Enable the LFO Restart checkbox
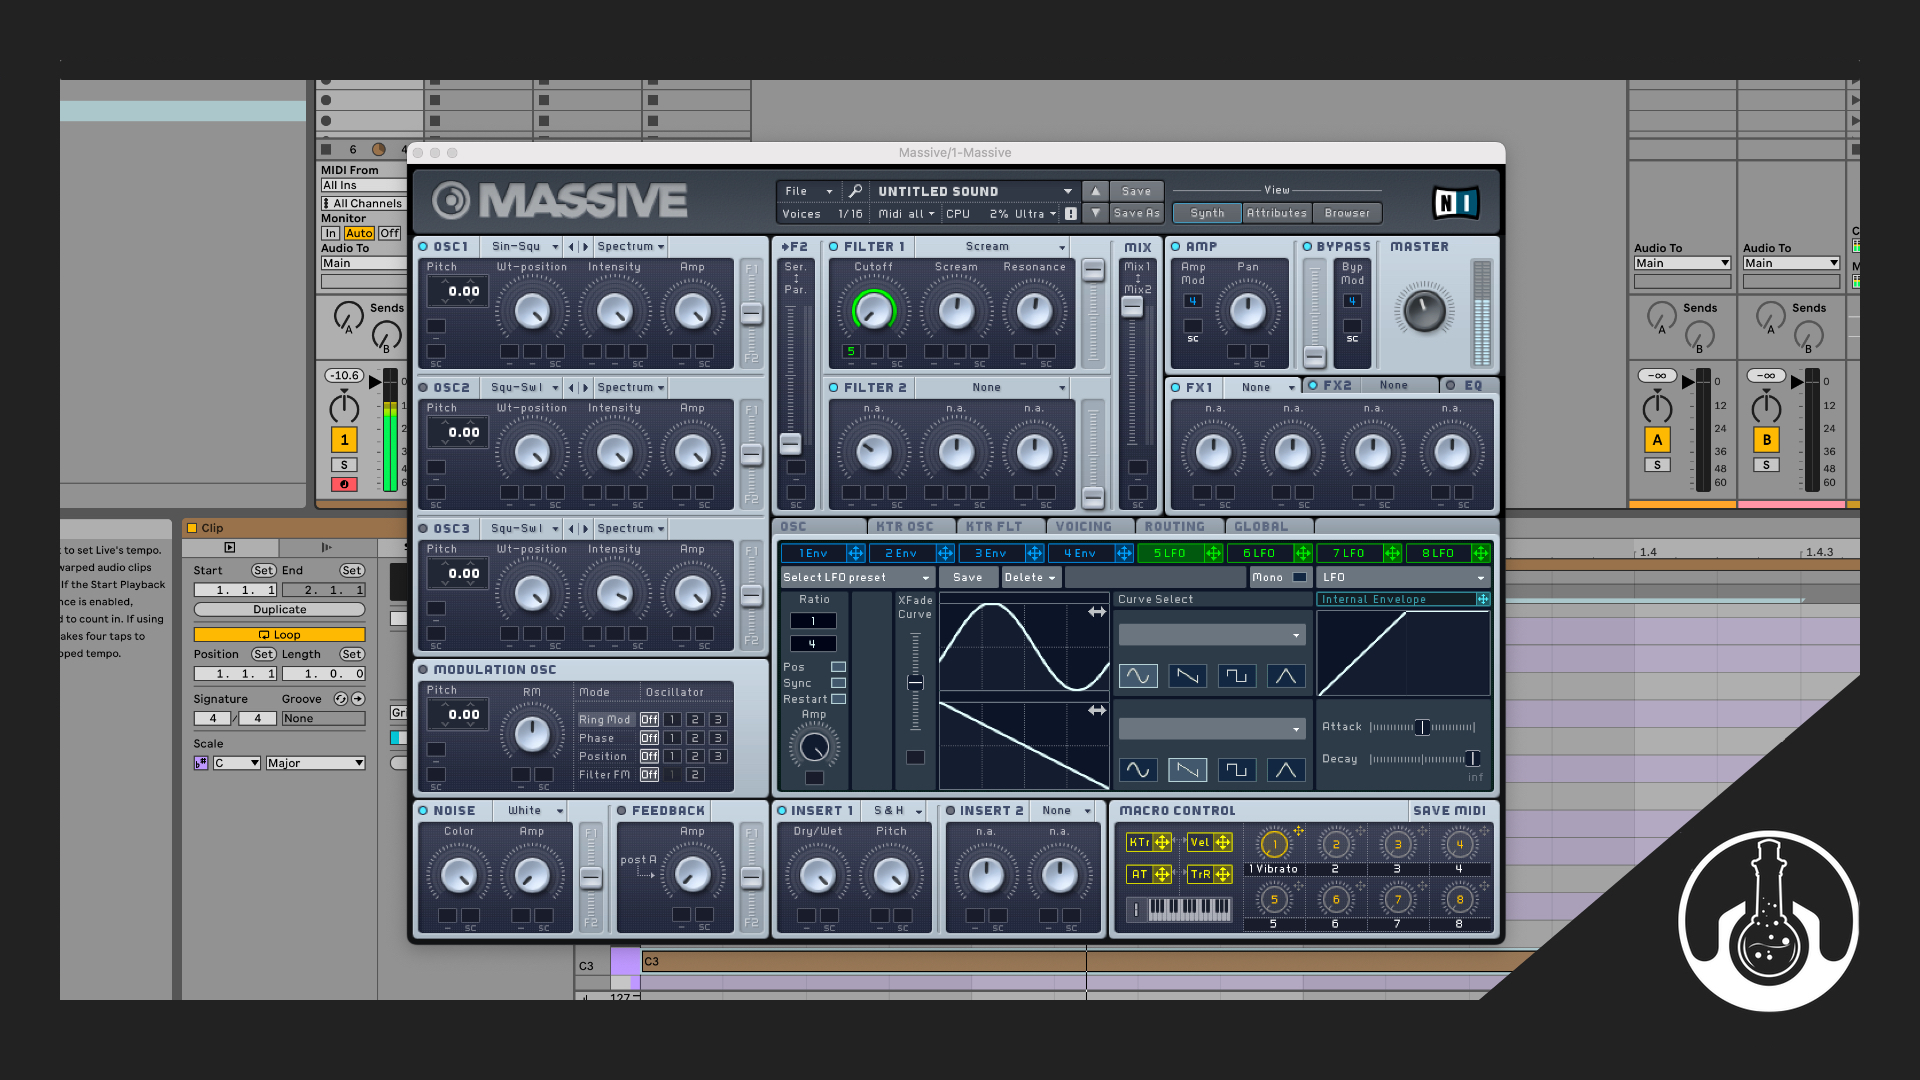 [839, 699]
